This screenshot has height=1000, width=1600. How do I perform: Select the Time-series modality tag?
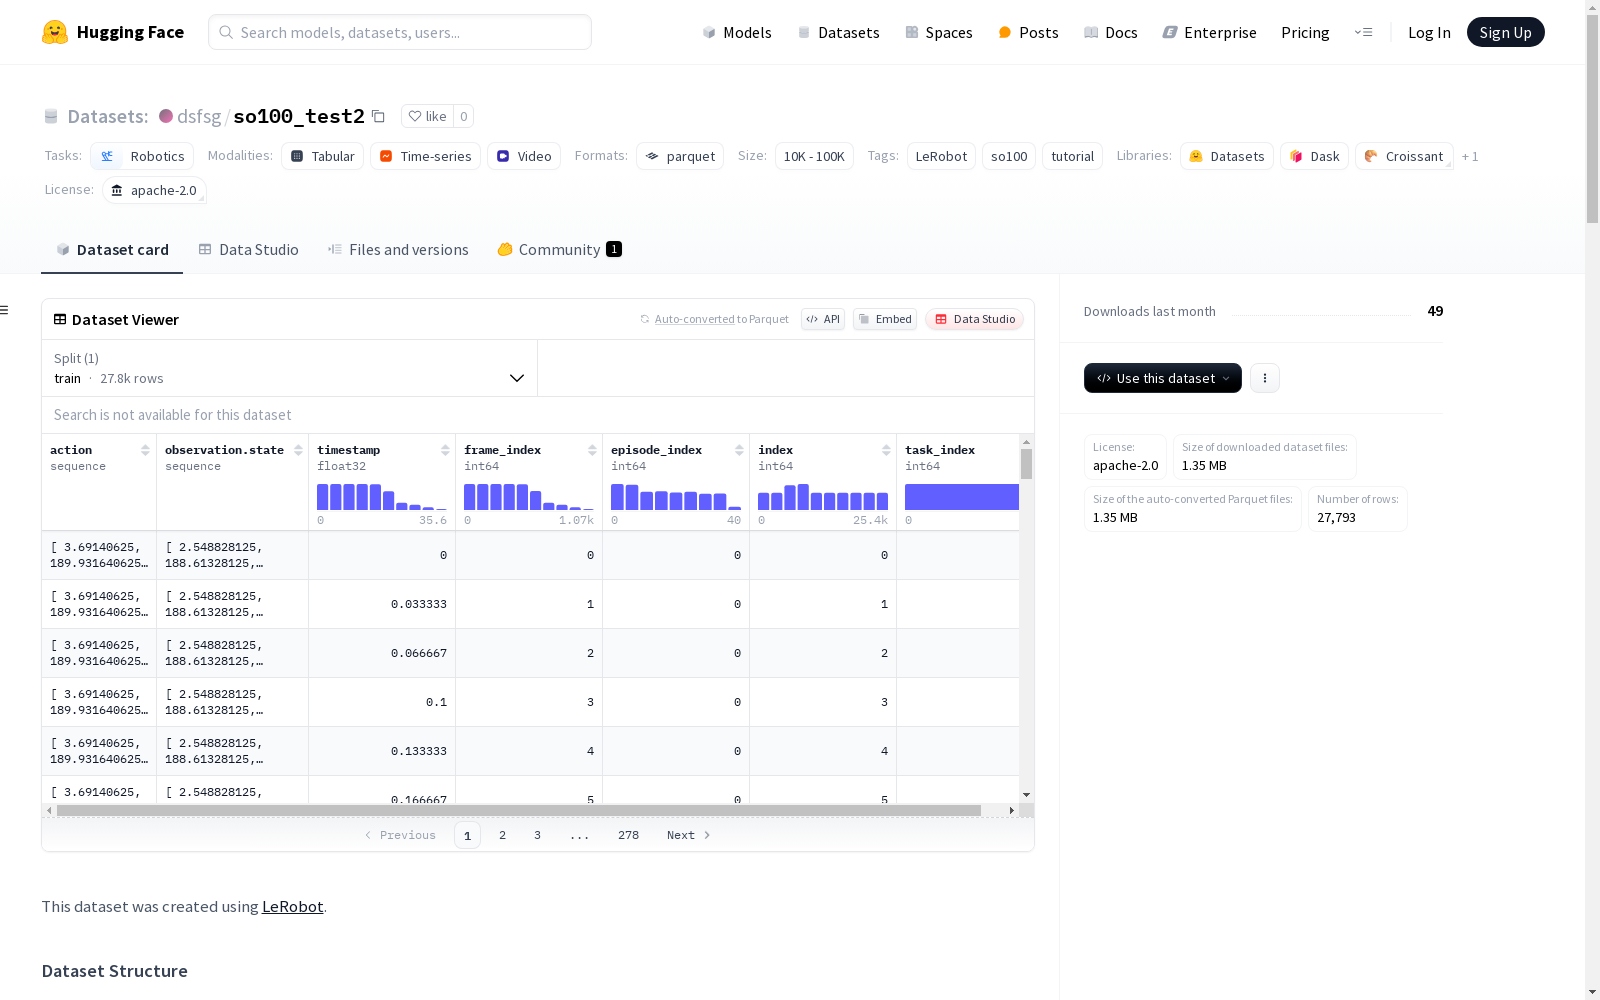425,157
